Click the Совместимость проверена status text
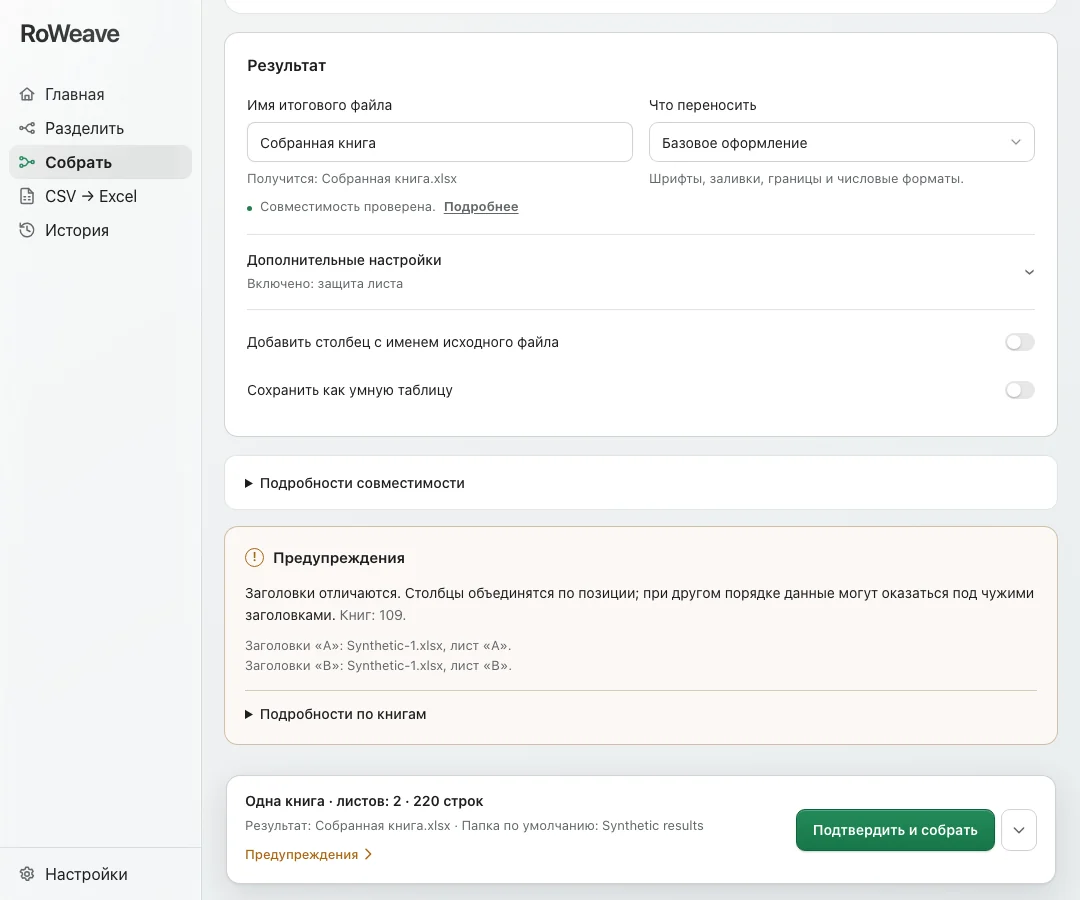The height and width of the screenshot is (900, 1080). point(348,207)
